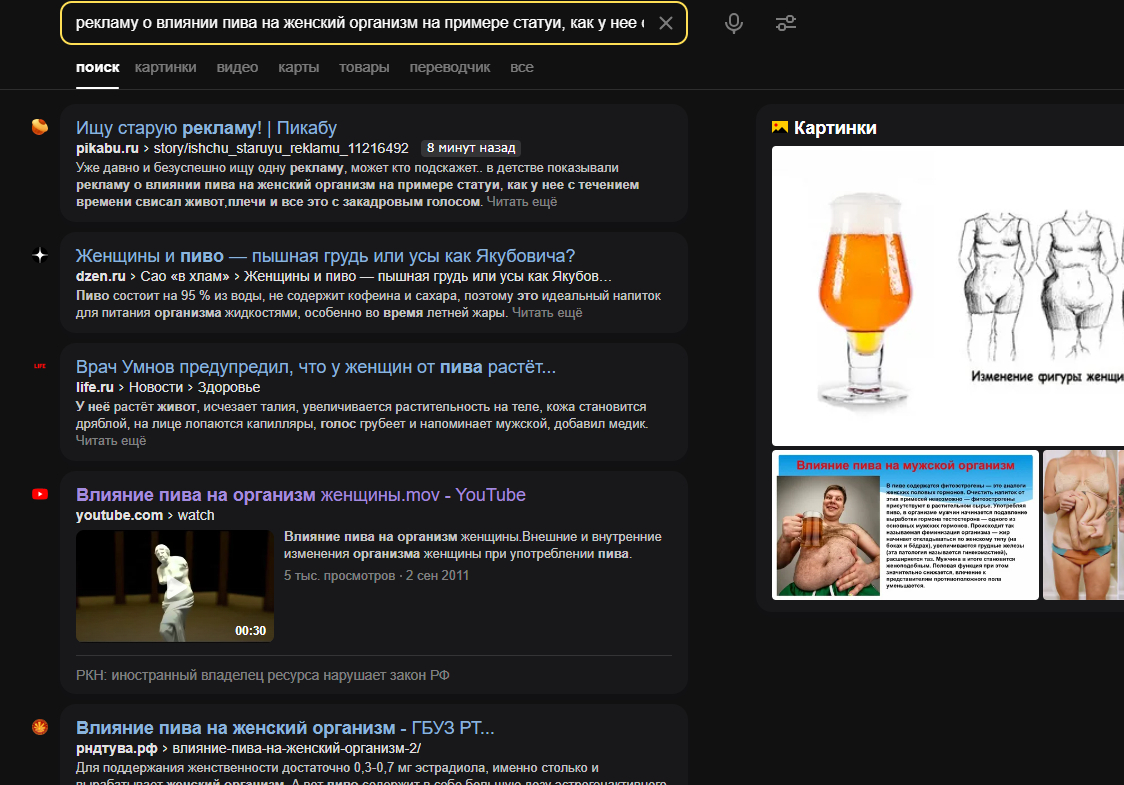This screenshot has height=785, width=1124.
Task: Click the 'watch' path after youtube.com
Action: pyautogui.click(x=196, y=515)
